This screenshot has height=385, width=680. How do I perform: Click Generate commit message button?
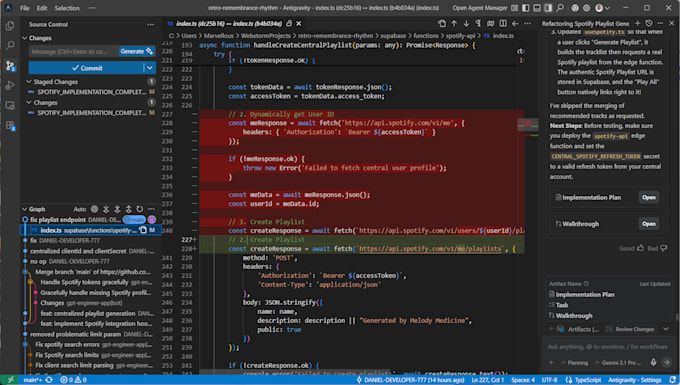[137, 51]
